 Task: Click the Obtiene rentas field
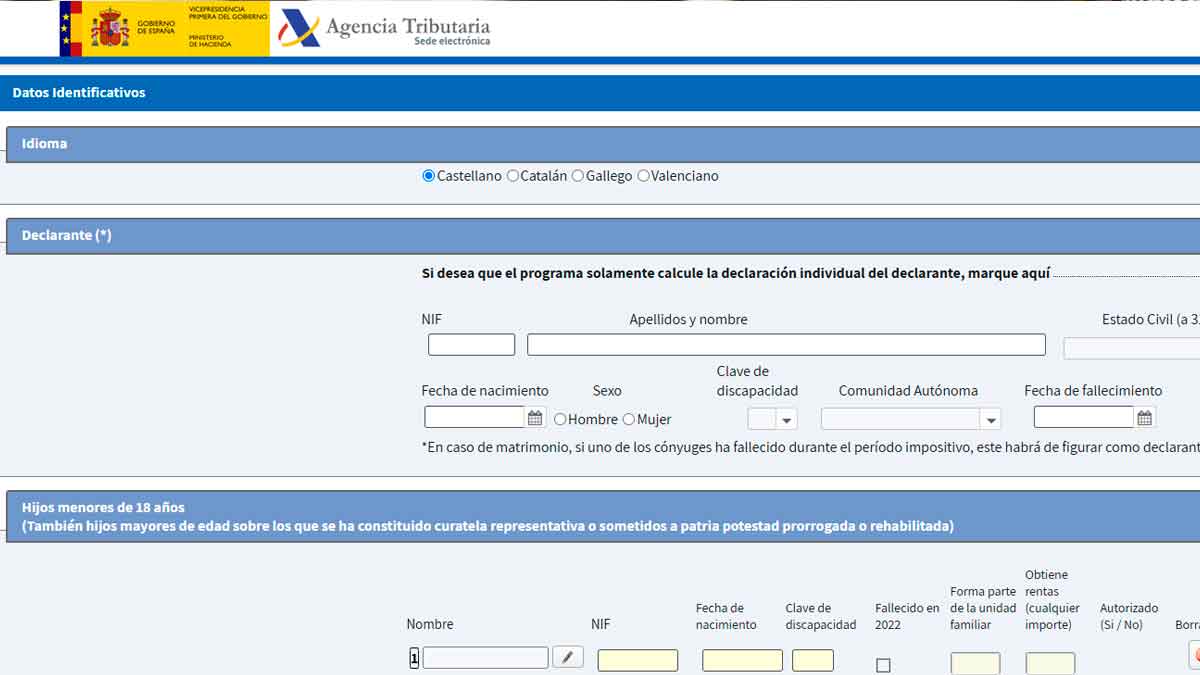(1050, 663)
